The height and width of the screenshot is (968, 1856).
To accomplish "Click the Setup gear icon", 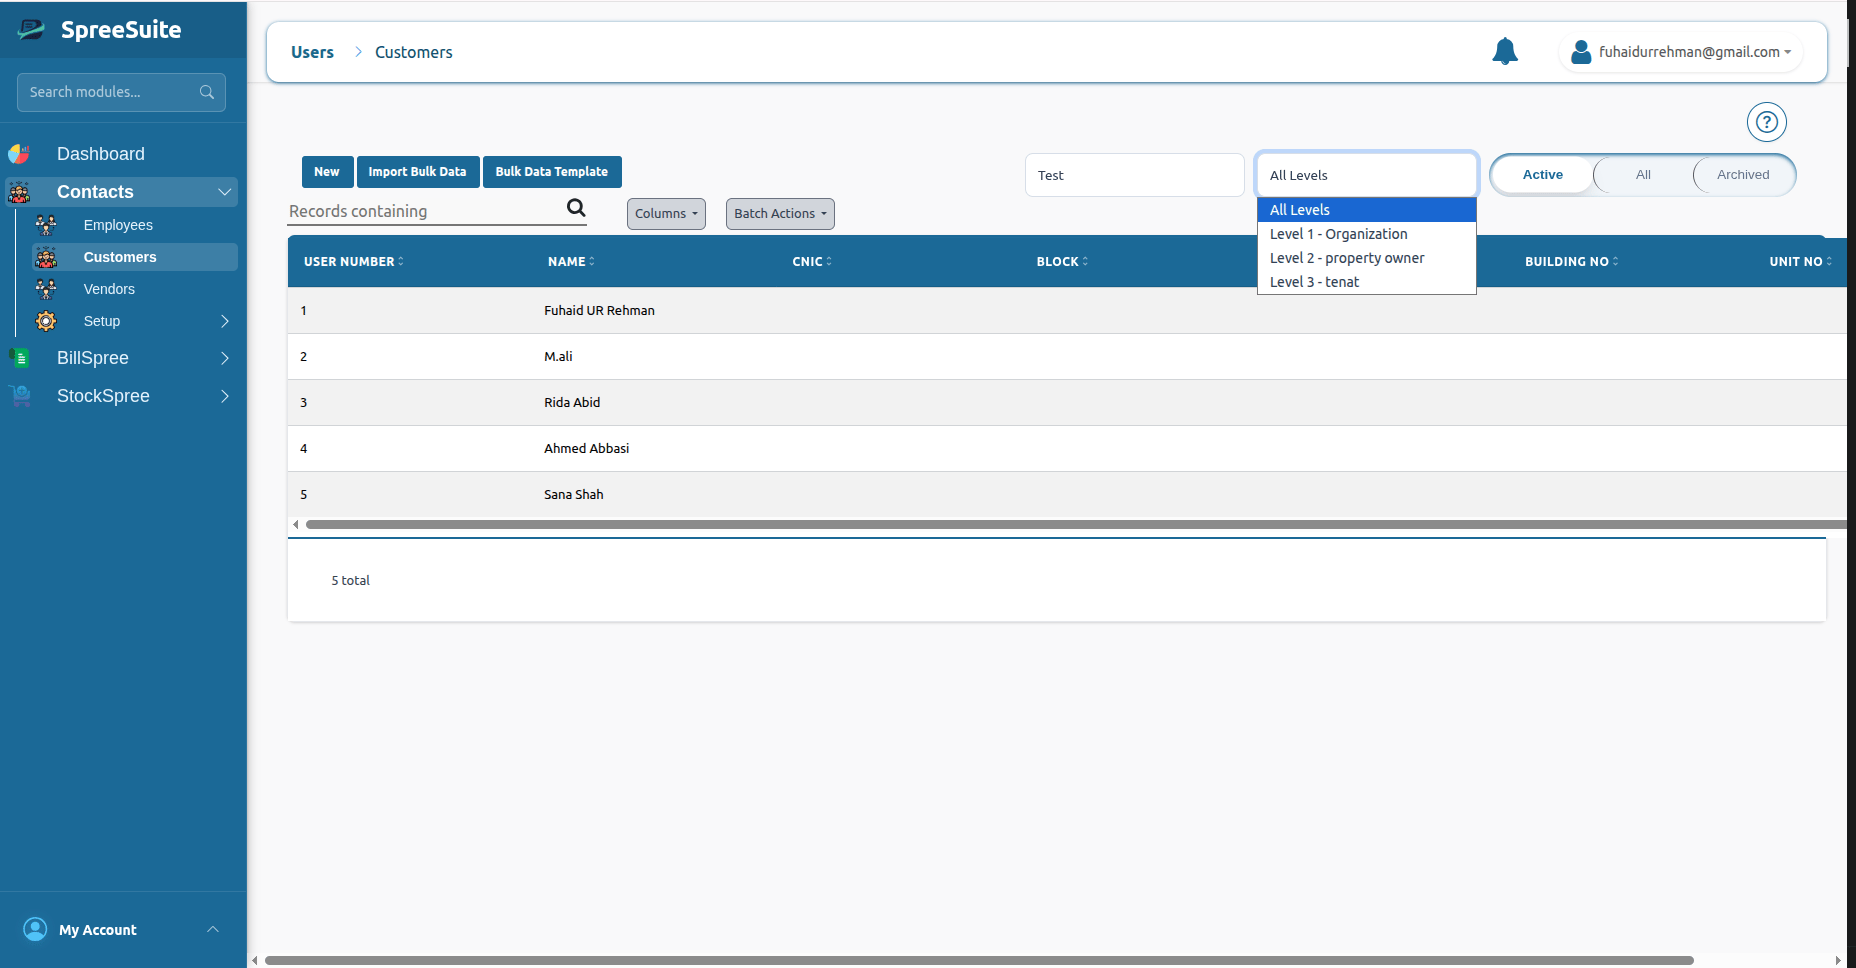I will click(x=46, y=321).
